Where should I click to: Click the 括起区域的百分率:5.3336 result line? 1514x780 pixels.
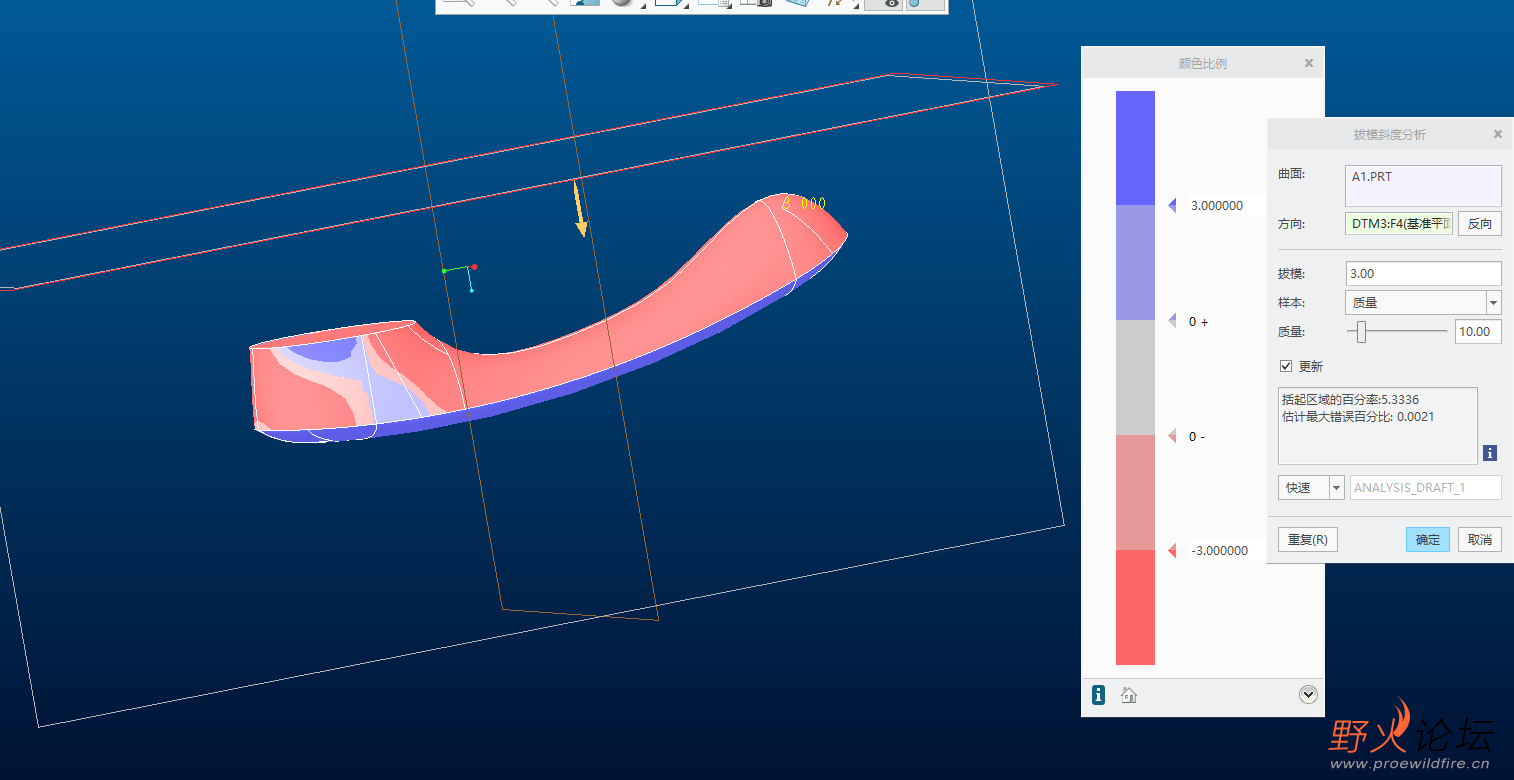tap(1350, 400)
